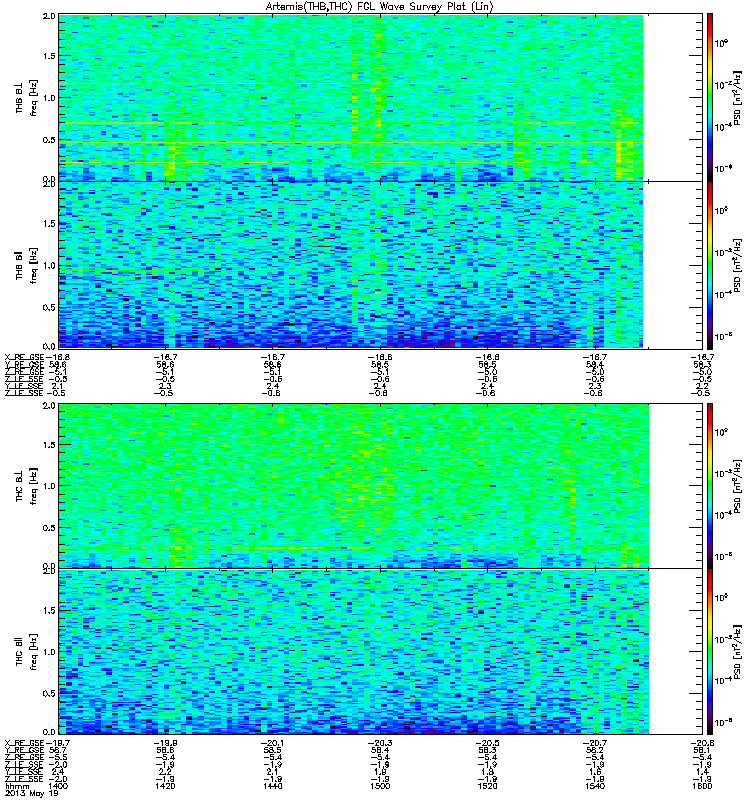
Task: Click the '1500' time label on the bottom axis
Action: pyautogui.click(x=380, y=786)
